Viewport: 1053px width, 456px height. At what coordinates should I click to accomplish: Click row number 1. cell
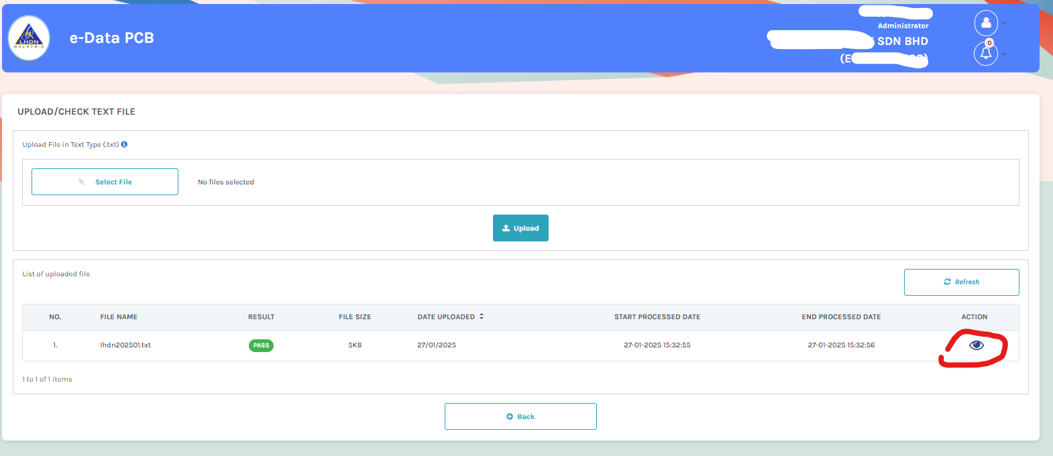coord(55,345)
